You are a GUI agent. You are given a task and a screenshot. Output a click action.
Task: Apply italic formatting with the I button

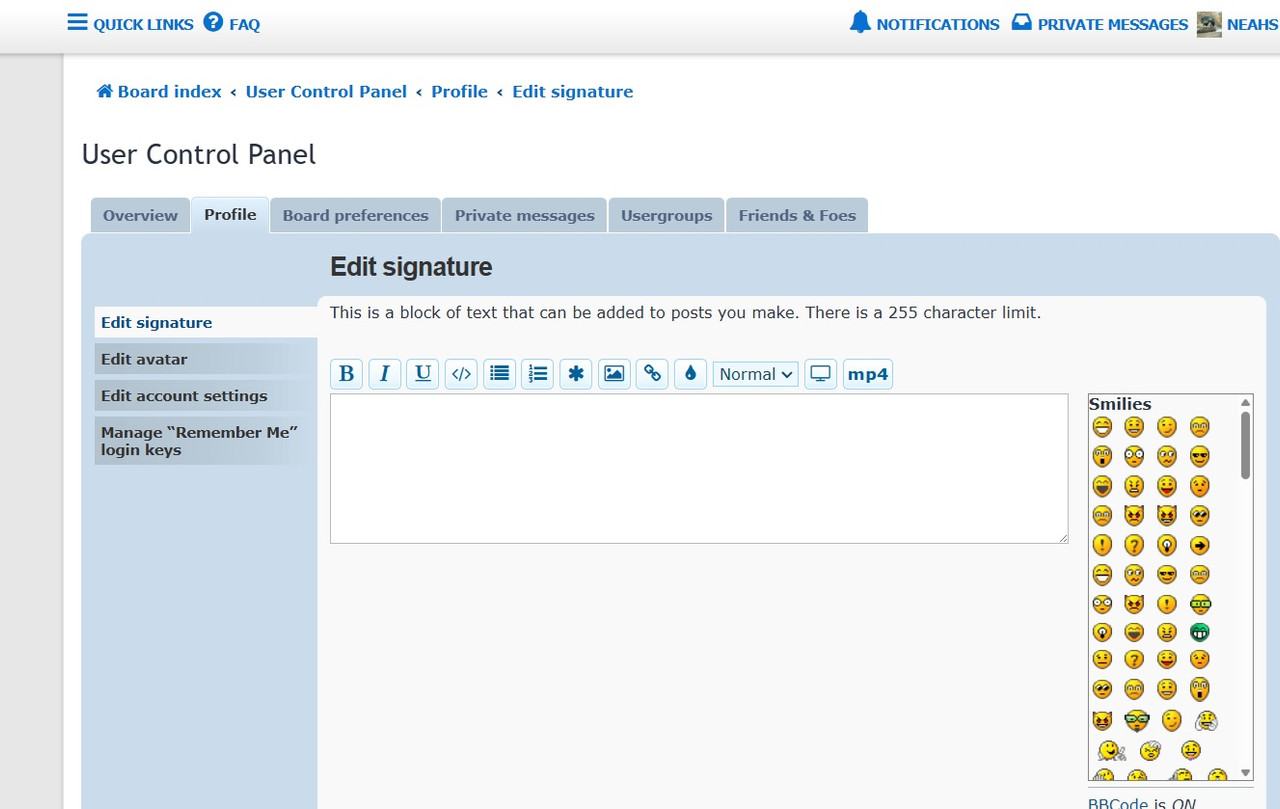pyautogui.click(x=384, y=374)
